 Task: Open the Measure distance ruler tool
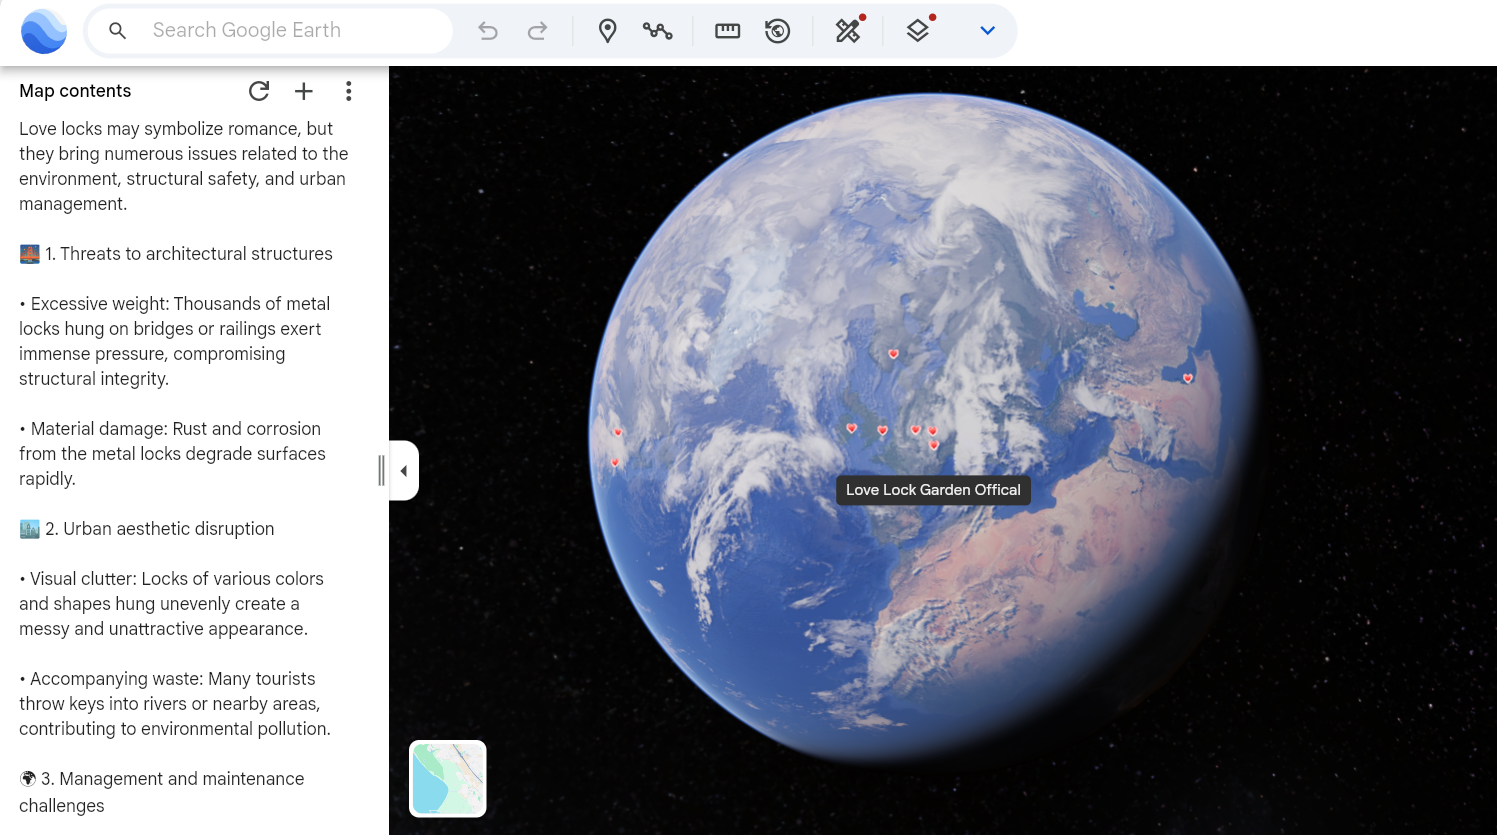point(727,31)
